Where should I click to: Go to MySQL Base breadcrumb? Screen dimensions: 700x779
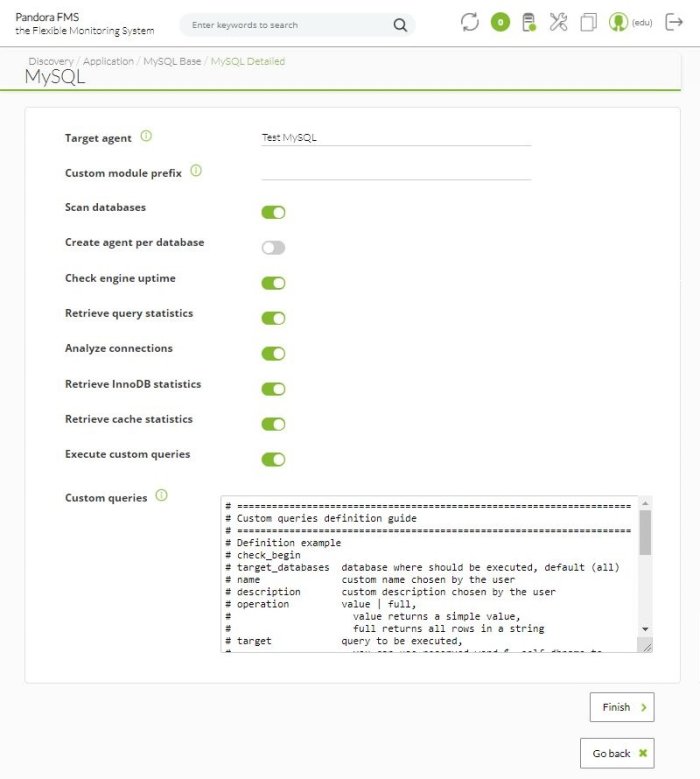[172, 61]
